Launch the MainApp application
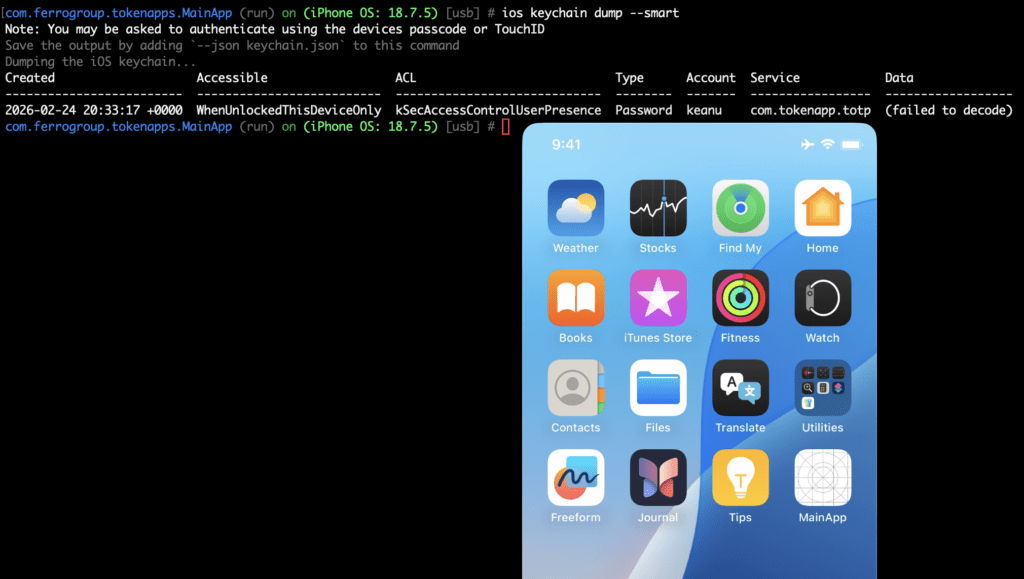This screenshot has width=1024, height=579. tap(822, 478)
